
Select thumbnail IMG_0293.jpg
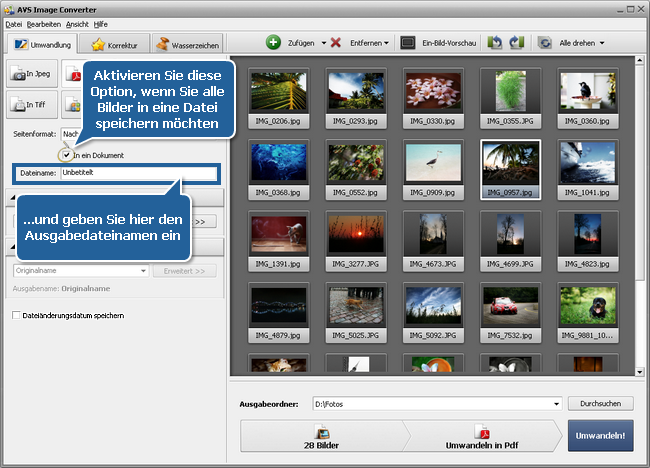pos(356,99)
